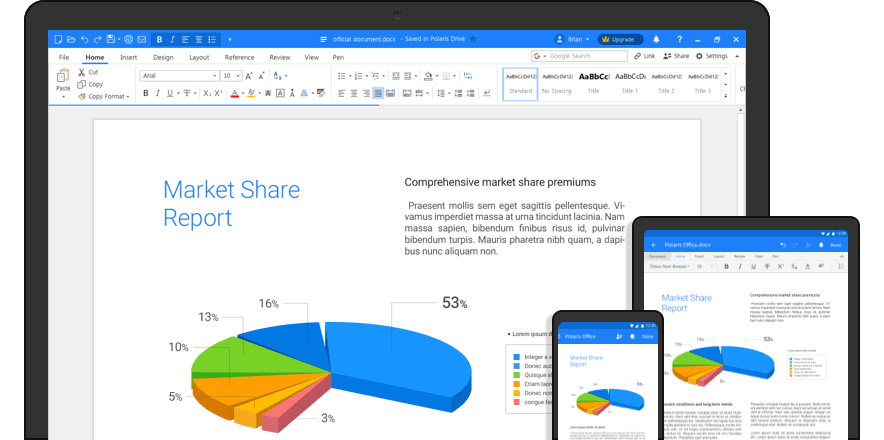Click the text effects outlined A icon
Image resolution: width=884 pixels, height=440 pixels.
(304, 93)
